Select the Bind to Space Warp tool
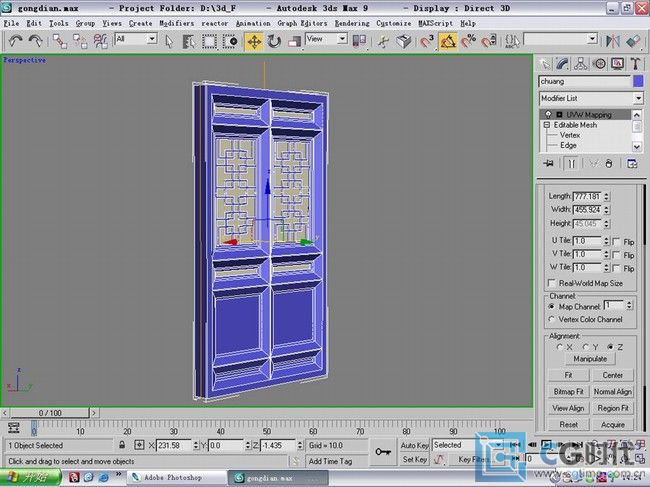This screenshot has width=650, height=487. pyautogui.click(x=100, y=41)
